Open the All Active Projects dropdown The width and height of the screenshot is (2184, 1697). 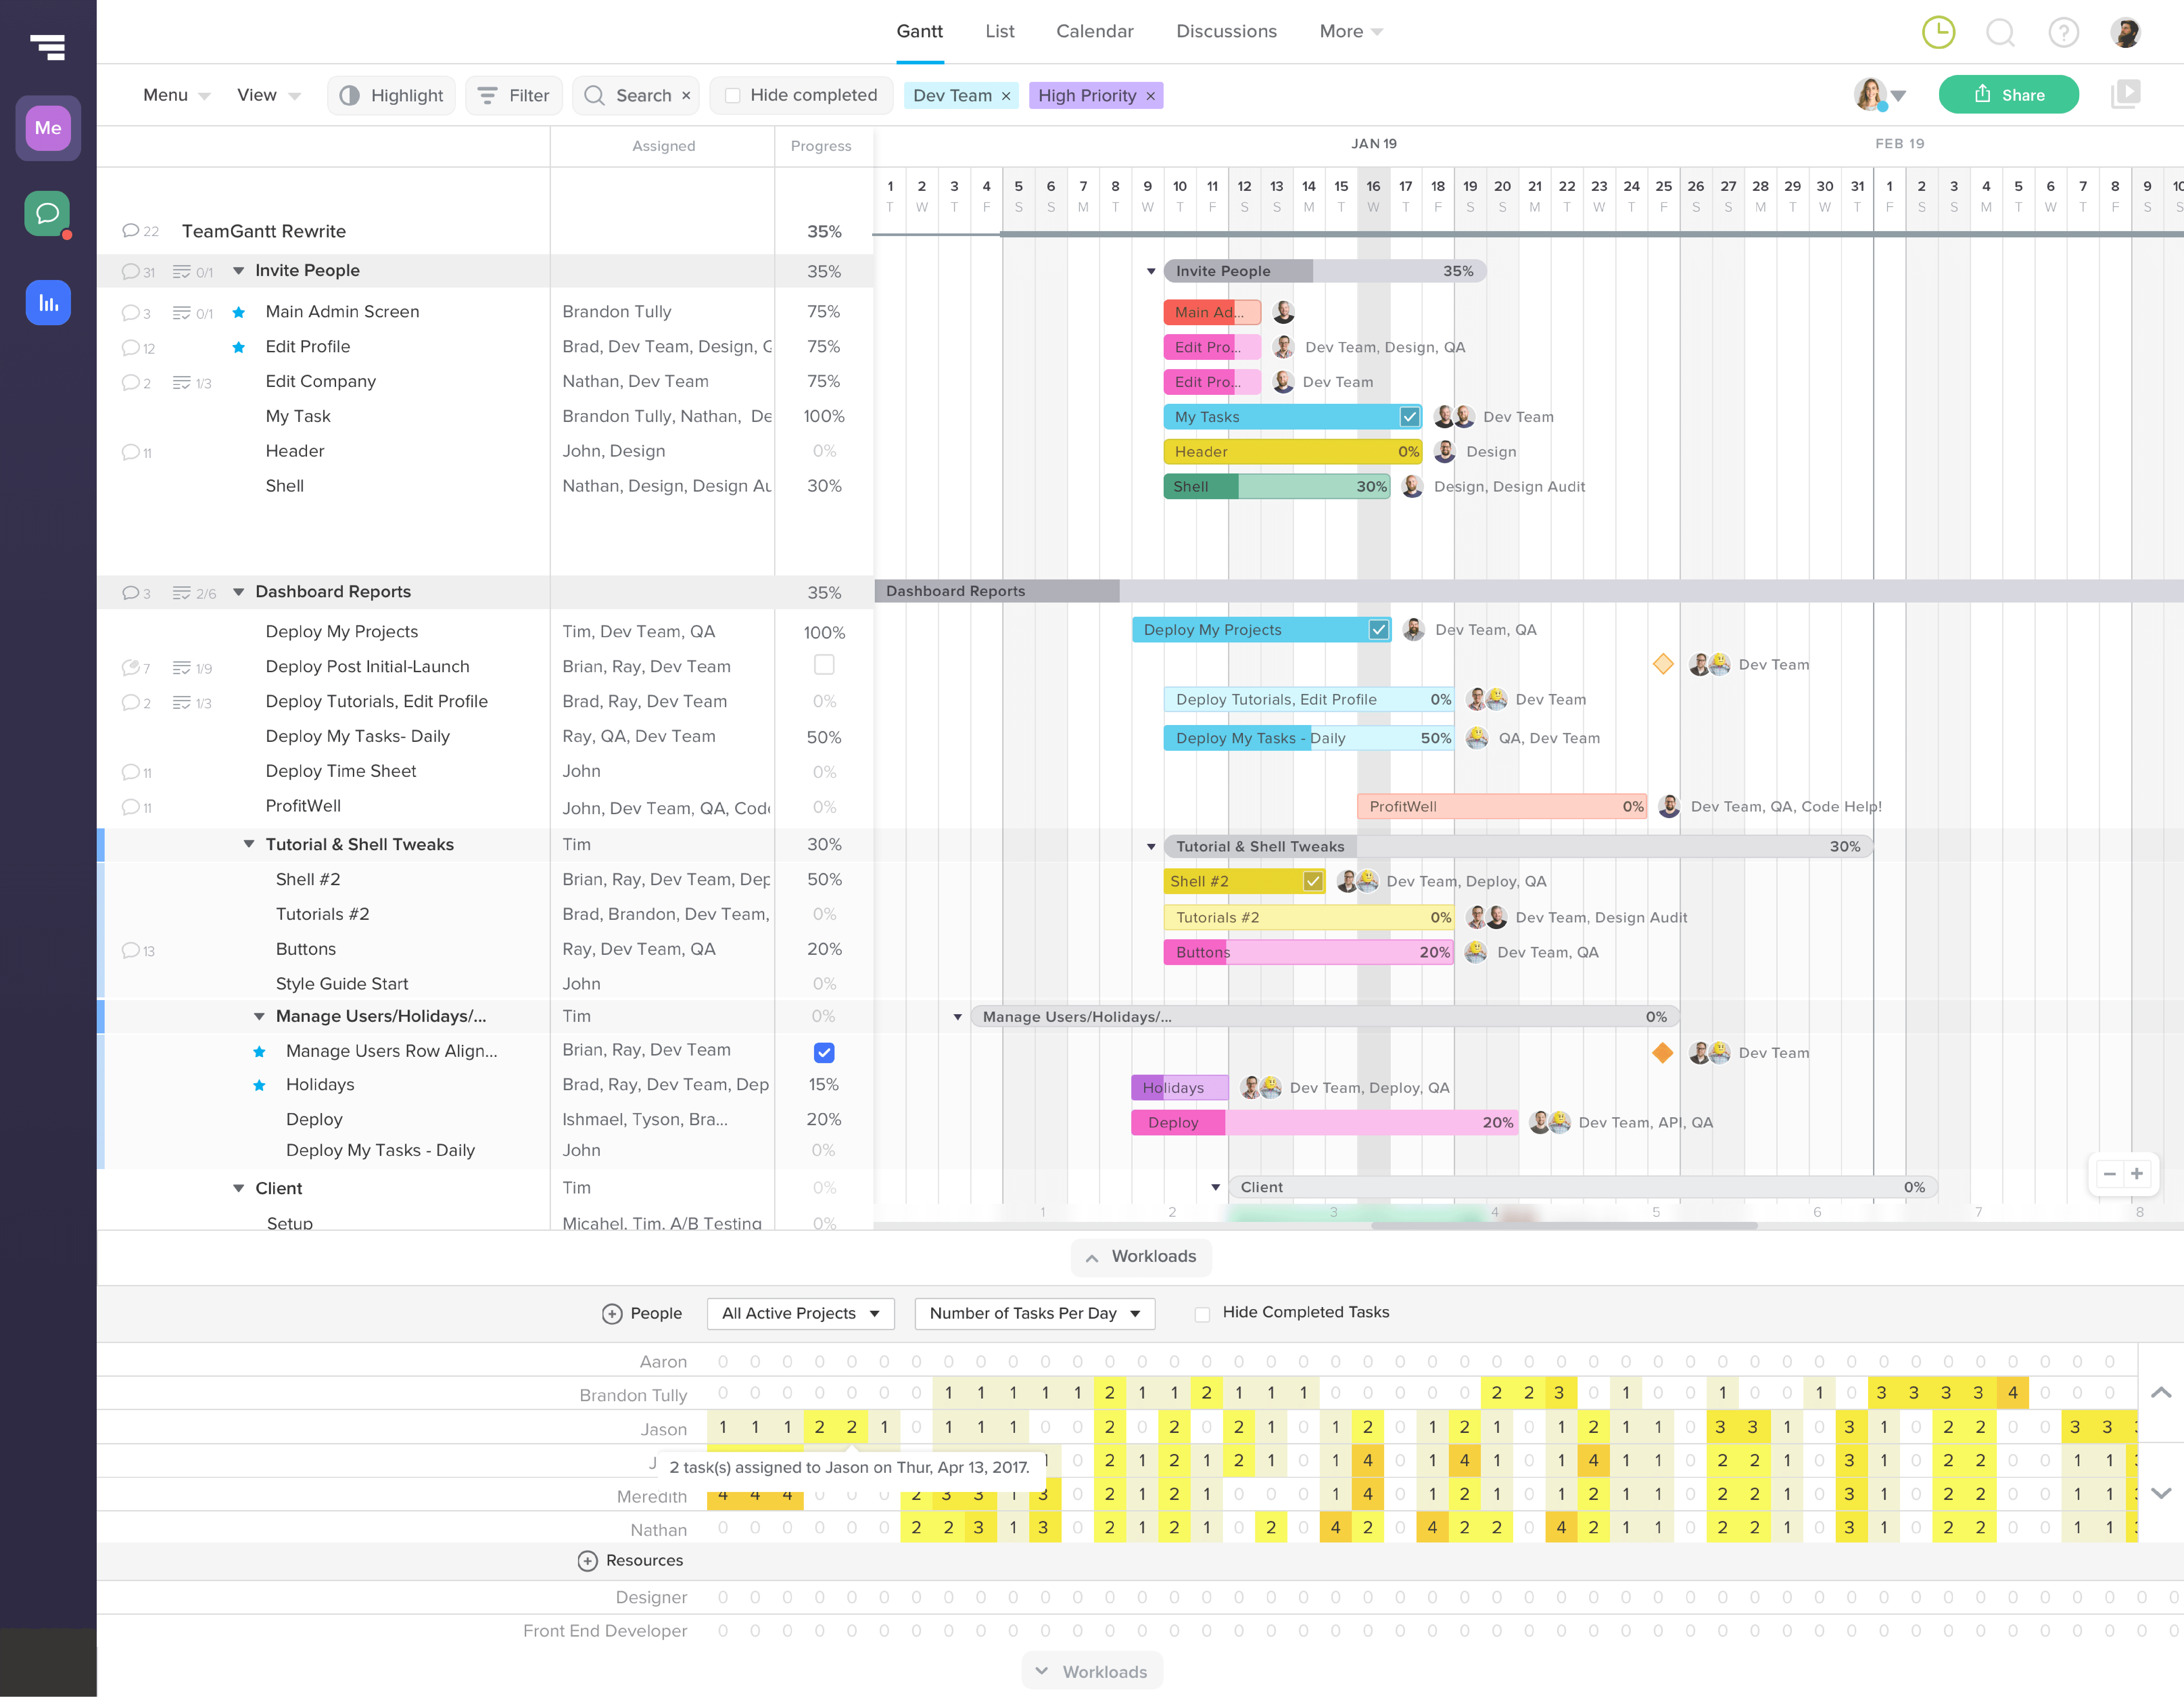coord(800,1313)
